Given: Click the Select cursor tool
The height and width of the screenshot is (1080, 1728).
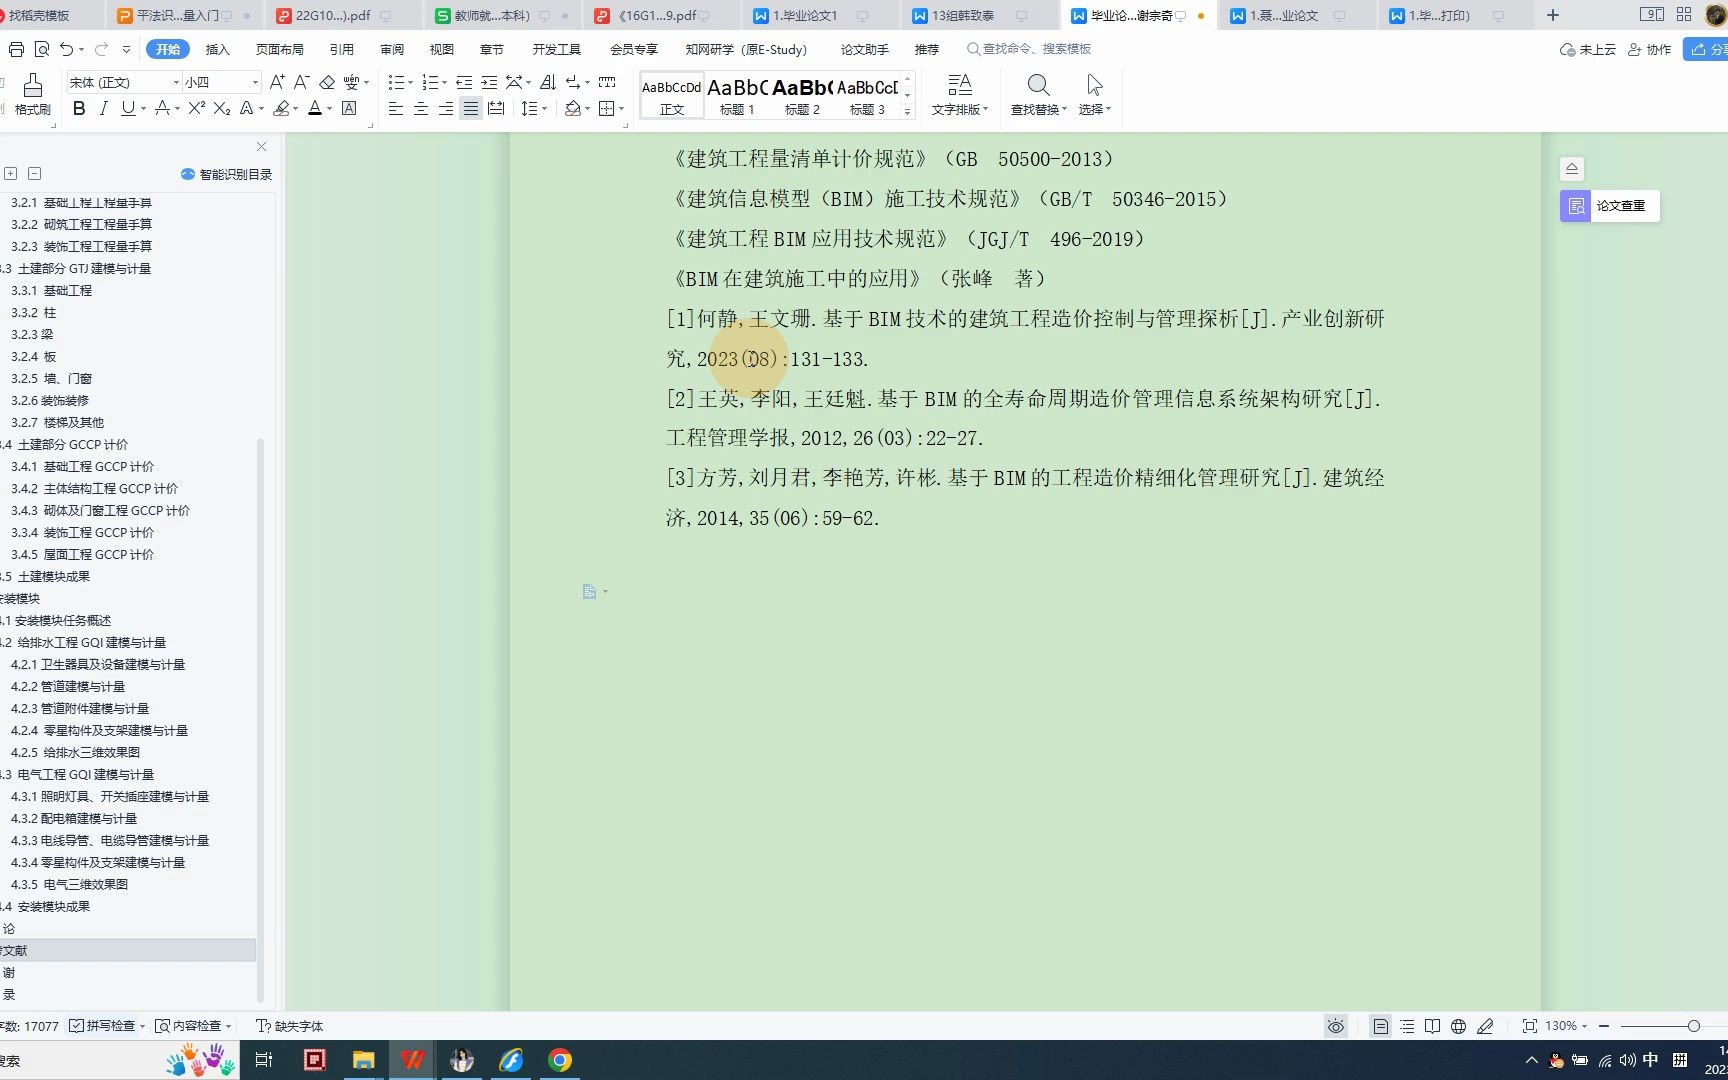Looking at the screenshot, I should [x=1095, y=95].
